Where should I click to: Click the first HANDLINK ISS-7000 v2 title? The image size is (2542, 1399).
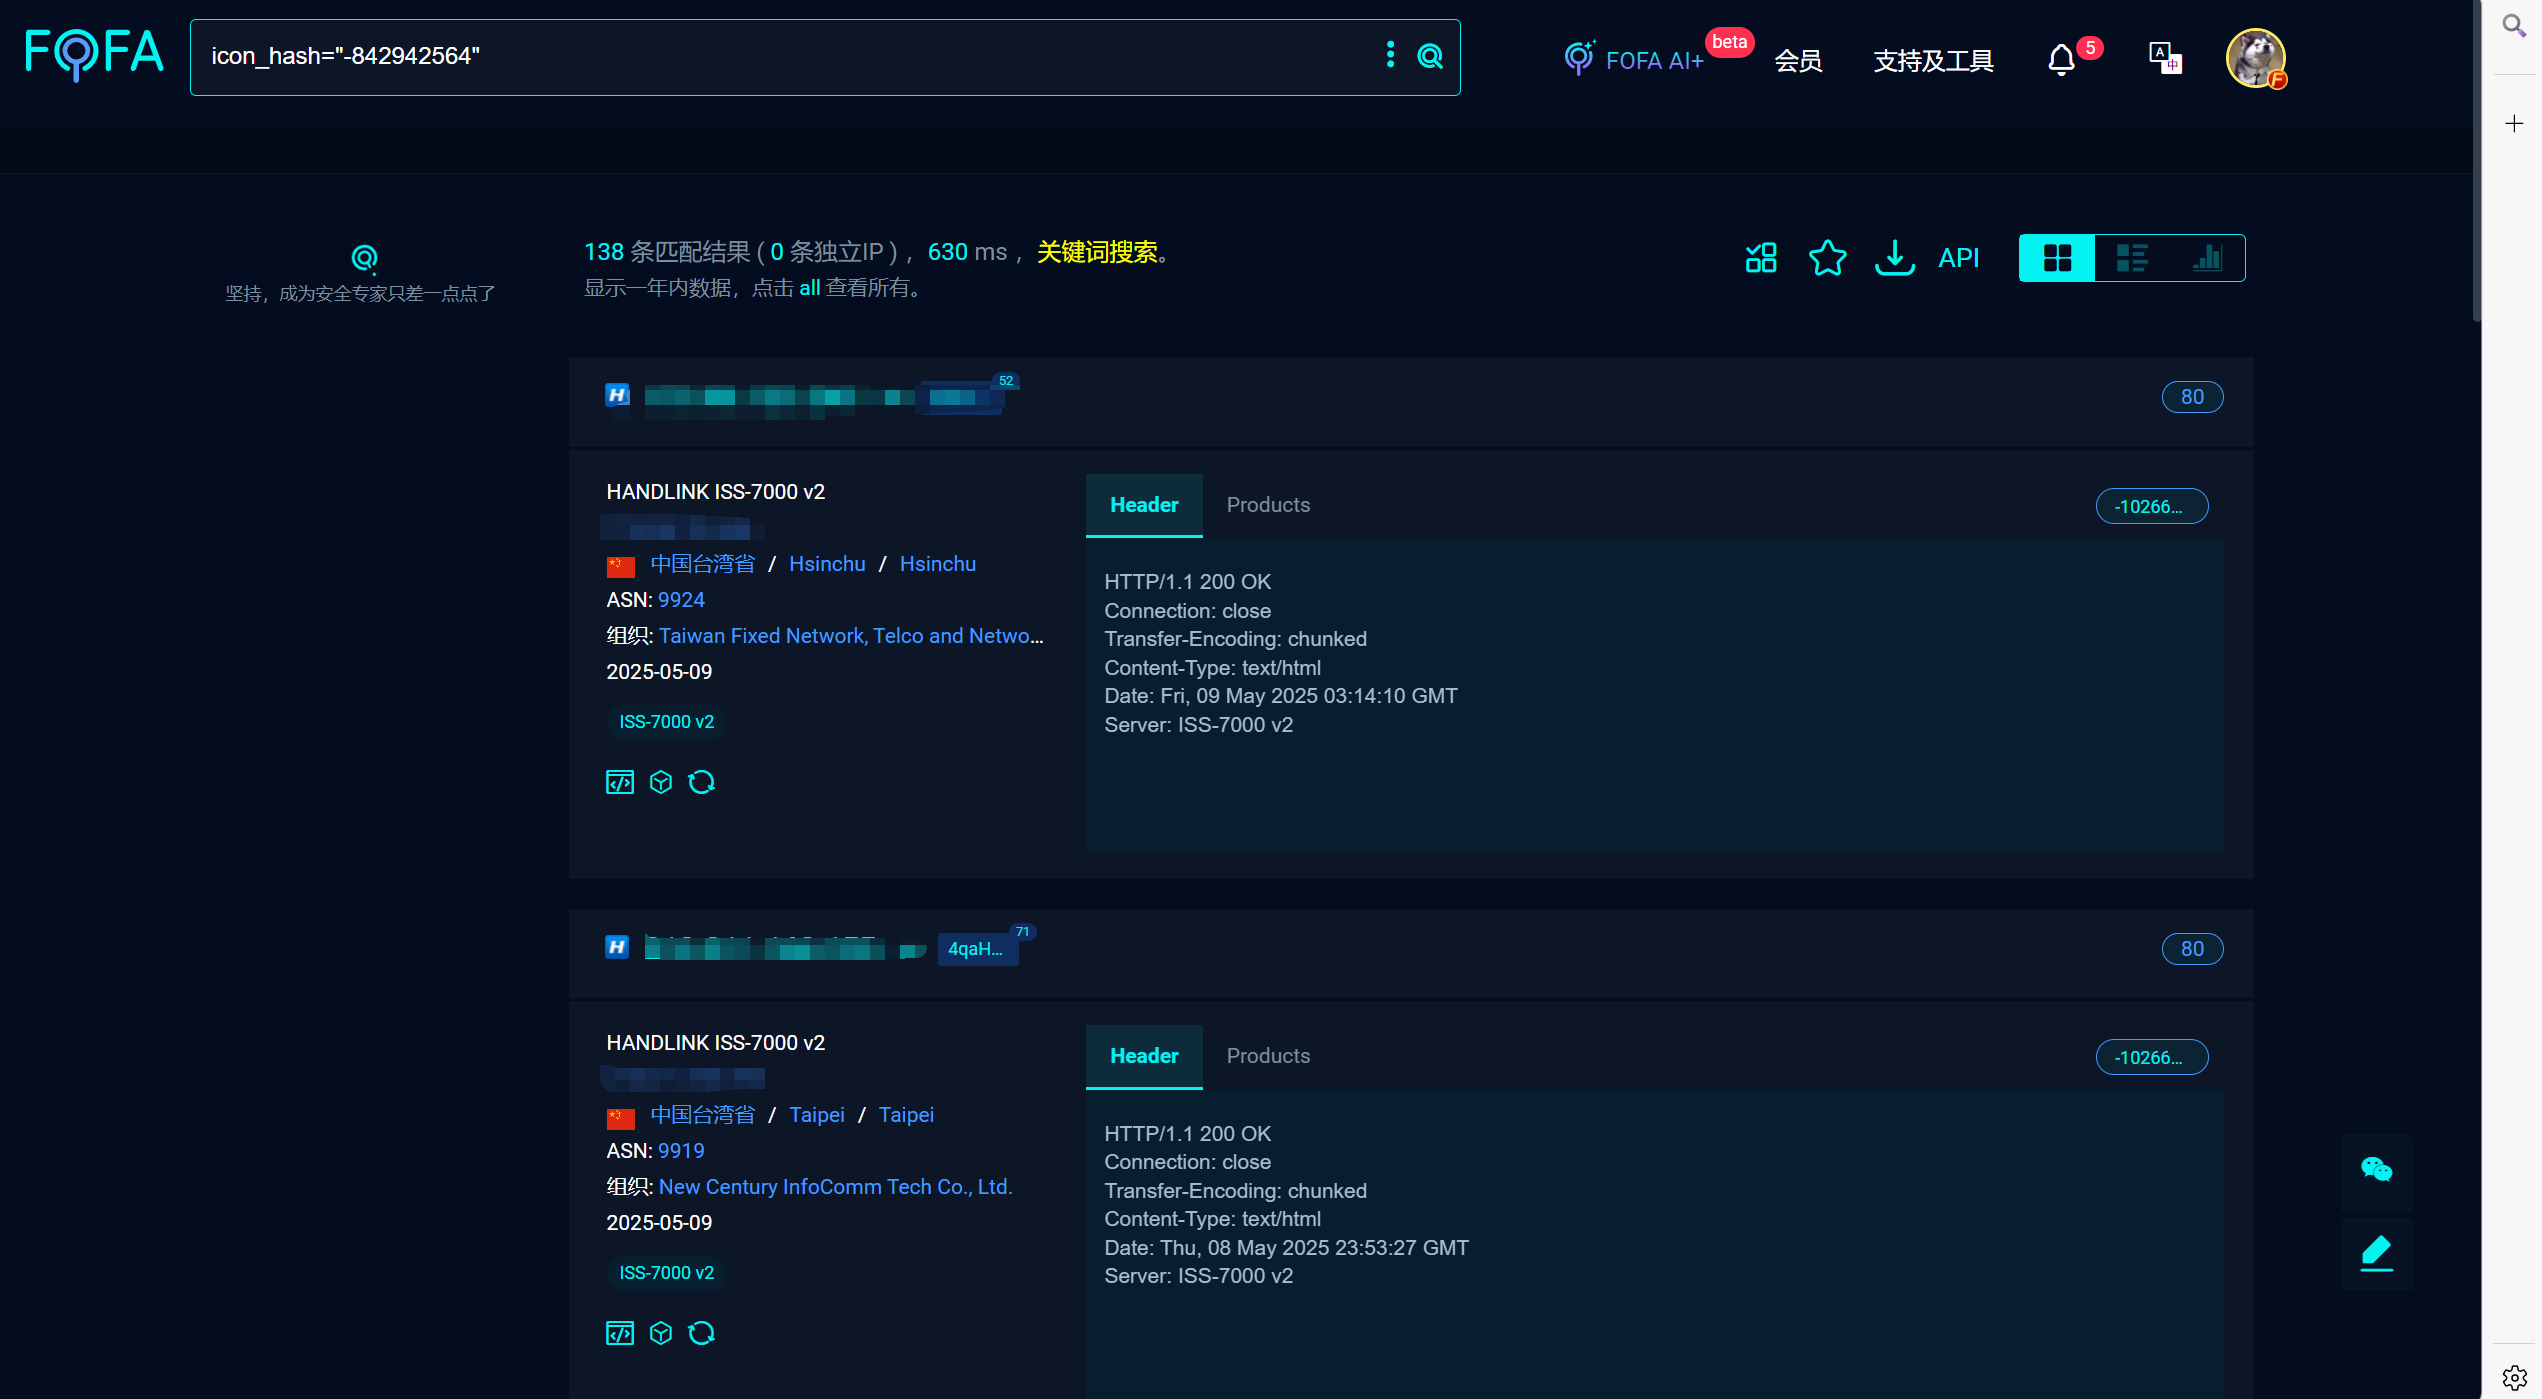click(715, 492)
